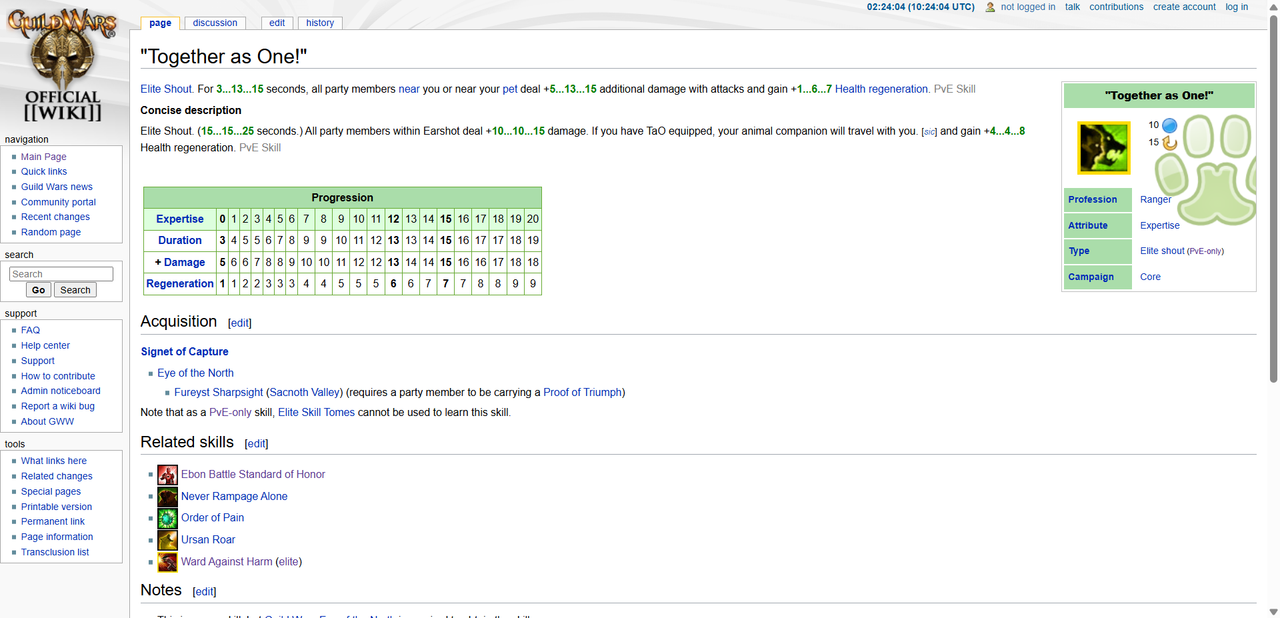Open Guild Wars news link
Image resolution: width=1280 pixels, height=618 pixels.
(x=57, y=187)
